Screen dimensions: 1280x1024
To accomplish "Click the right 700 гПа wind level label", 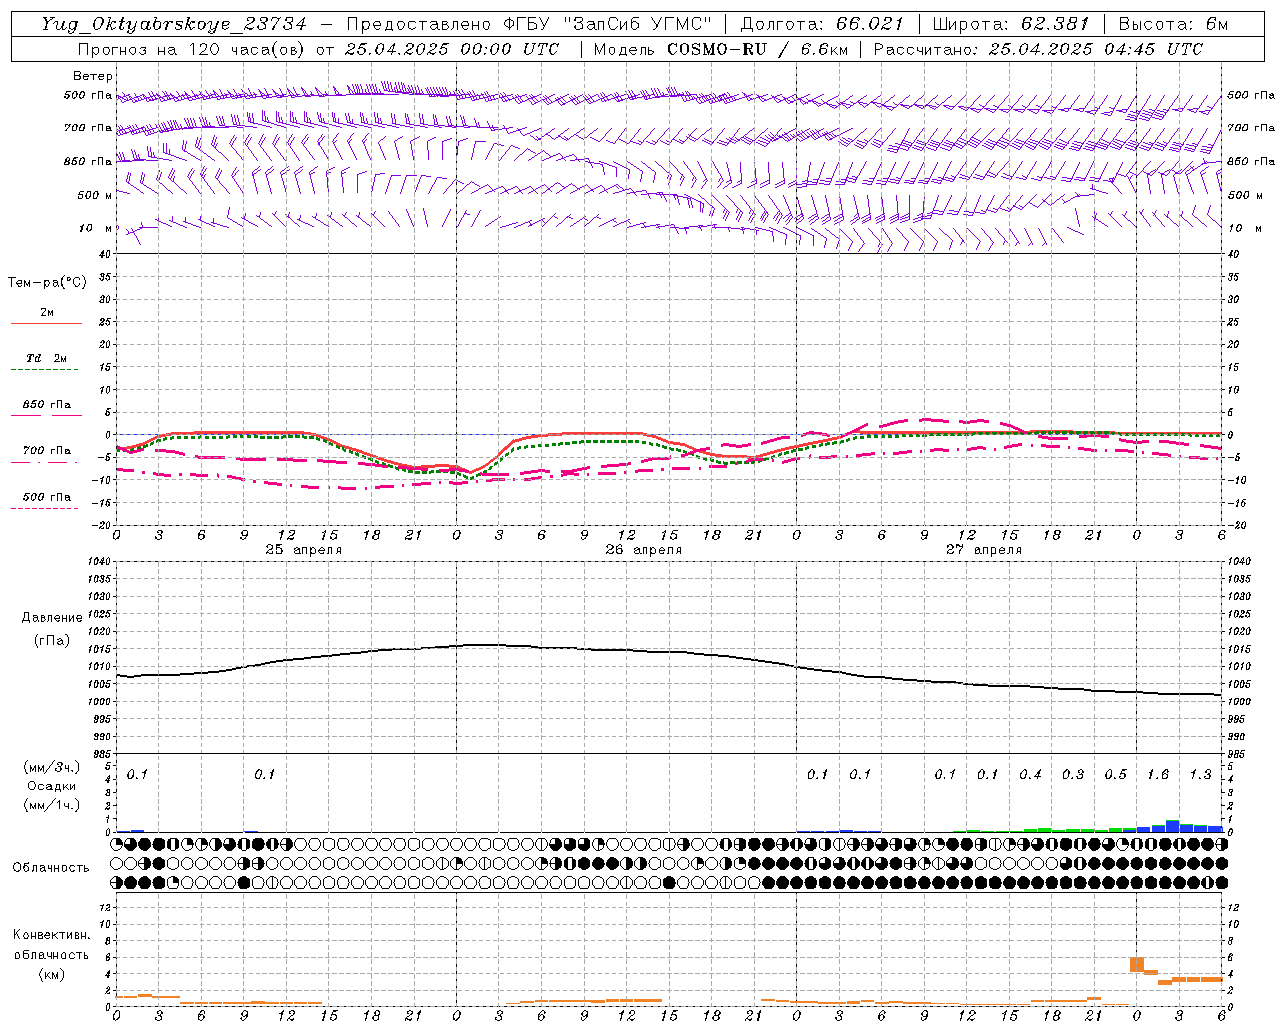I will (1251, 128).
